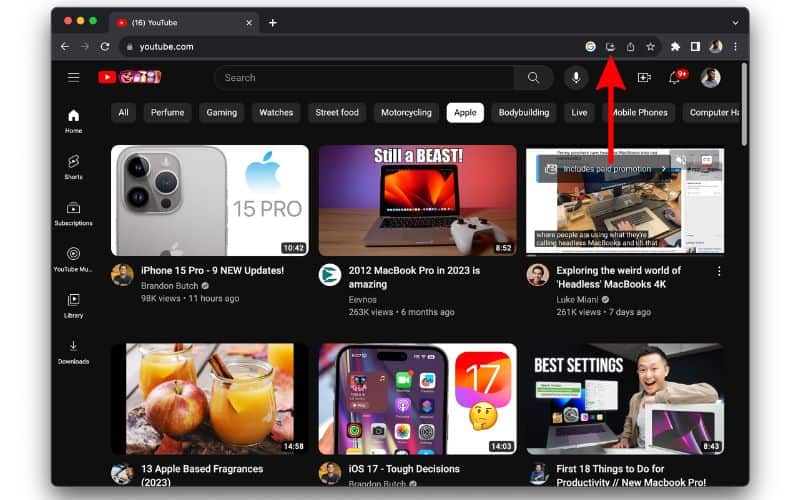
Task: Click the Create video camera icon
Action: [644, 77]
